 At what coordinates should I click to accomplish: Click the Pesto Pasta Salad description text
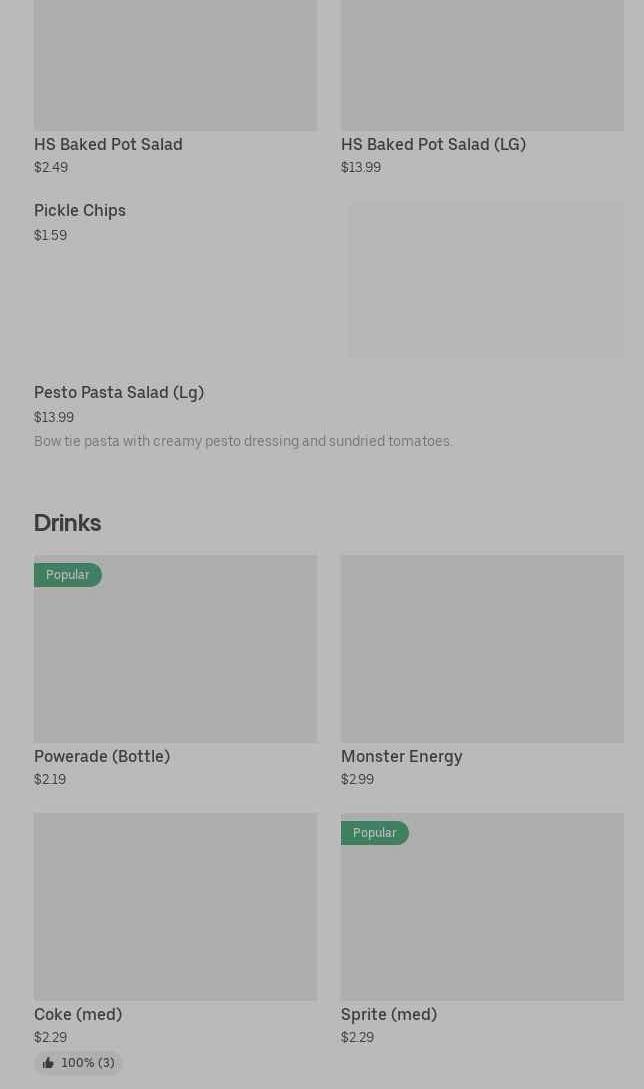point(243,441)
